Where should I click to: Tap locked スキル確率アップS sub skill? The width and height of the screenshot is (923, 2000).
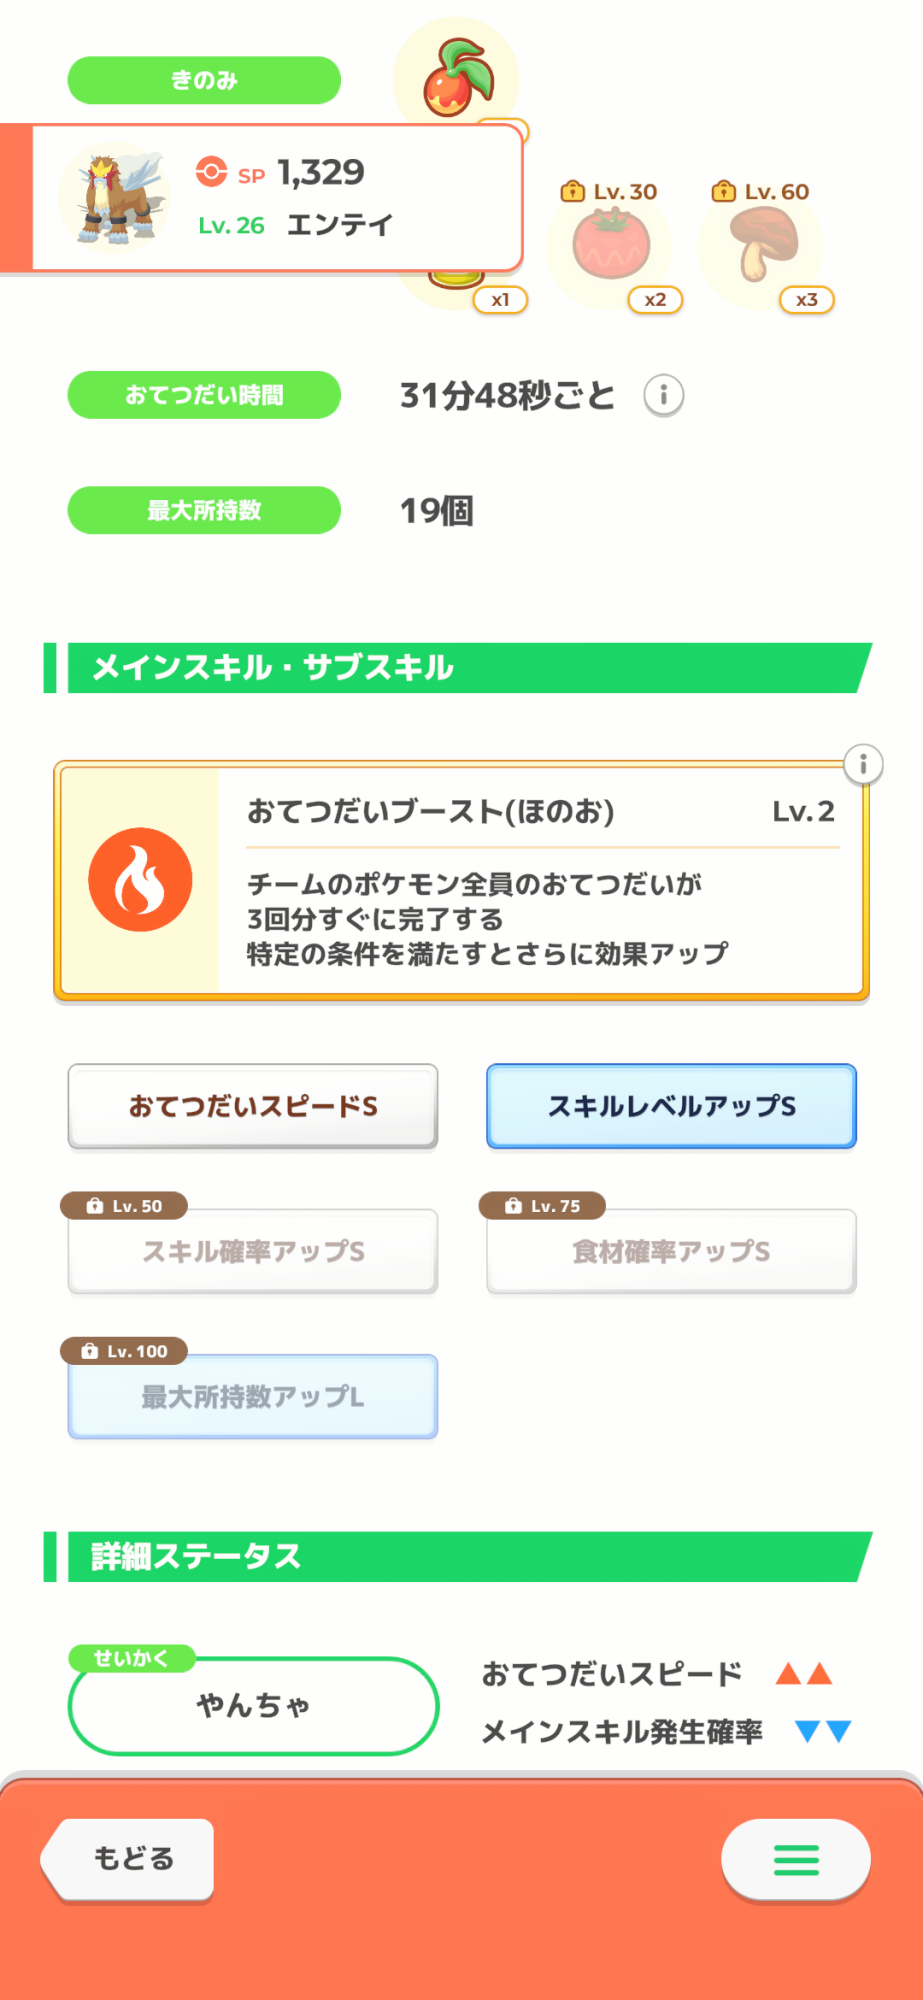pyautogui.click(x=253, y=1251)
